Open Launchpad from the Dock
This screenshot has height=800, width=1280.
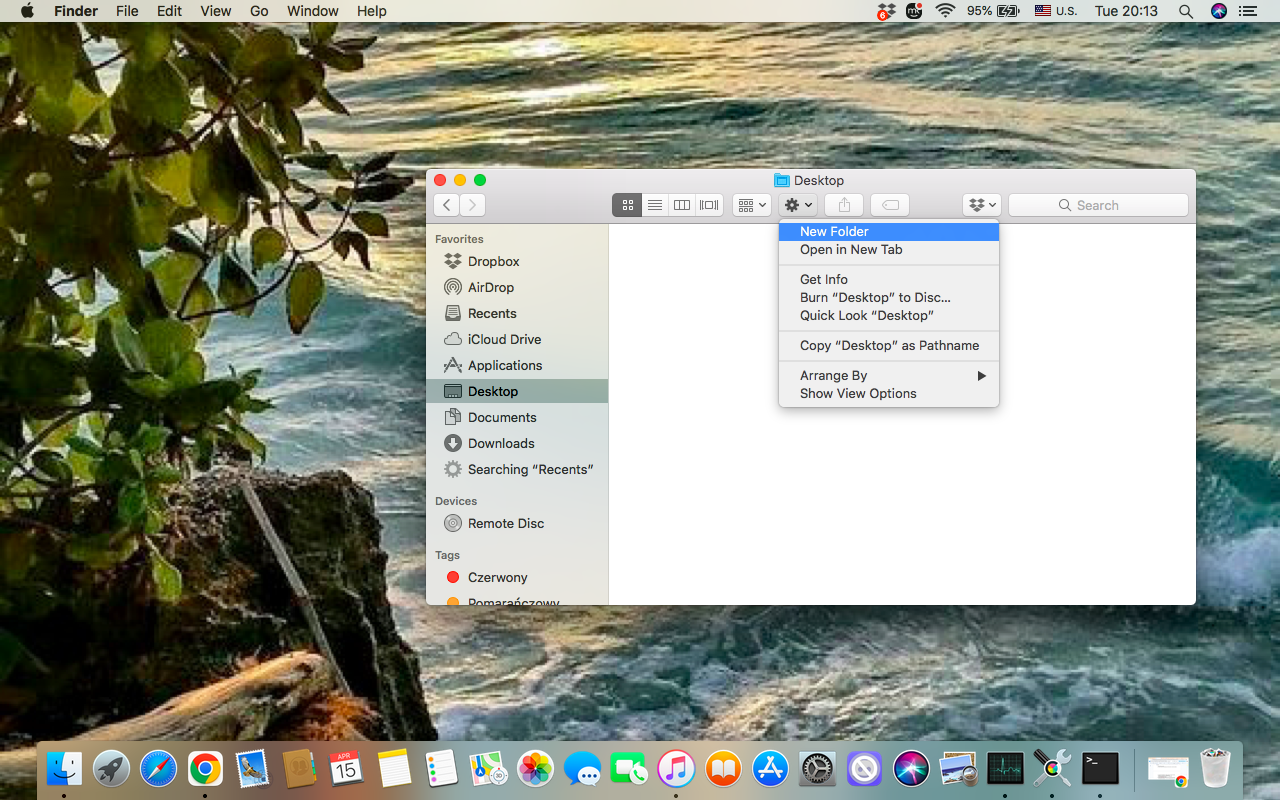pyautogui.click(x=111, y=768)
